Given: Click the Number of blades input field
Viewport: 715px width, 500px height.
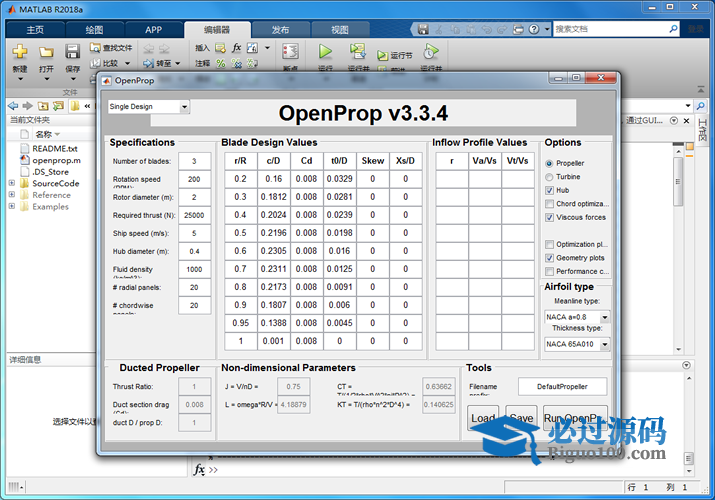Looking at the screenshot, I should tap(194, 161).
